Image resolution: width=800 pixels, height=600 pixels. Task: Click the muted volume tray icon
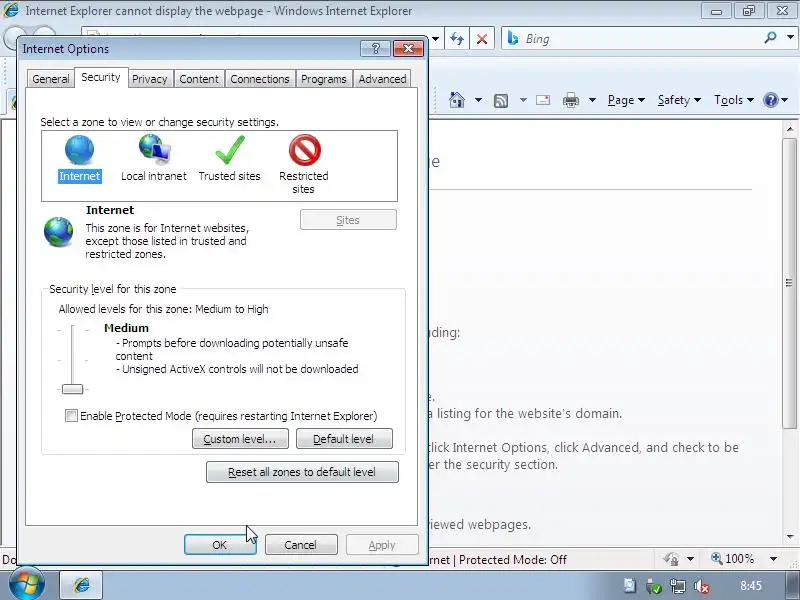point(702,586)
